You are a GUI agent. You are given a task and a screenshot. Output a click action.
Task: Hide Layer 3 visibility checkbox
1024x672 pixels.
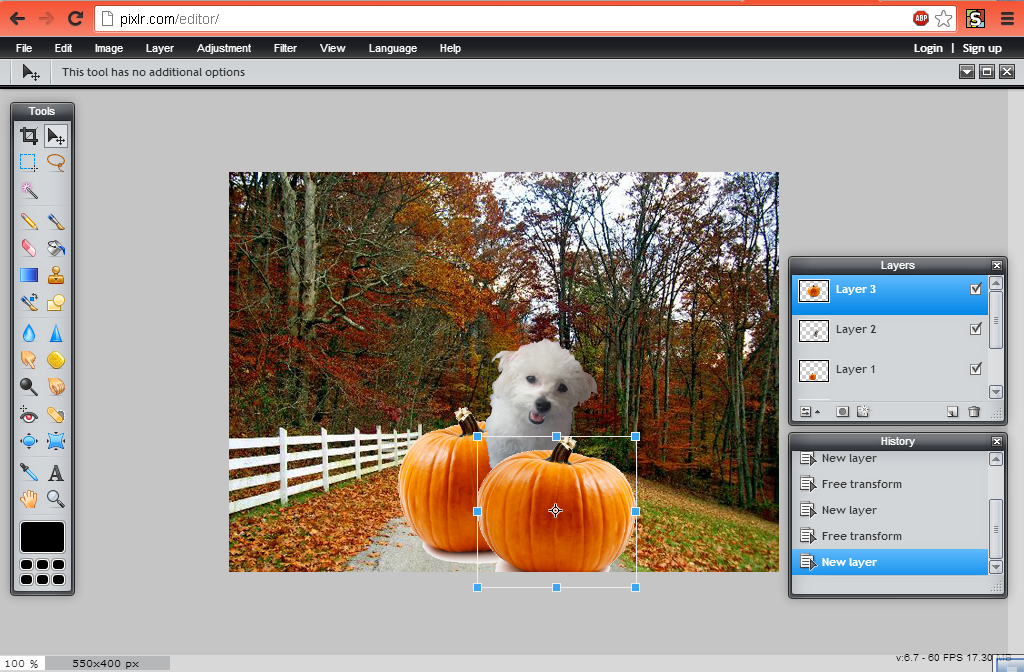[976, 289]
